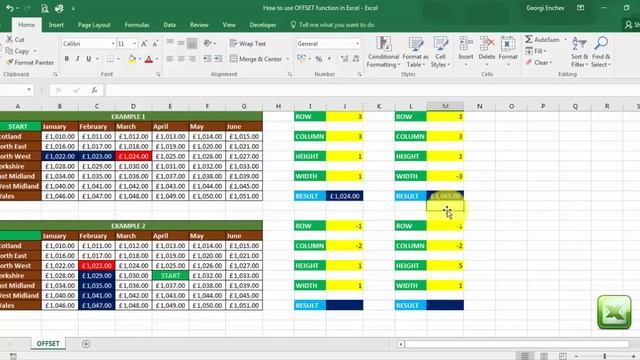Open the text orientation button

208,43
